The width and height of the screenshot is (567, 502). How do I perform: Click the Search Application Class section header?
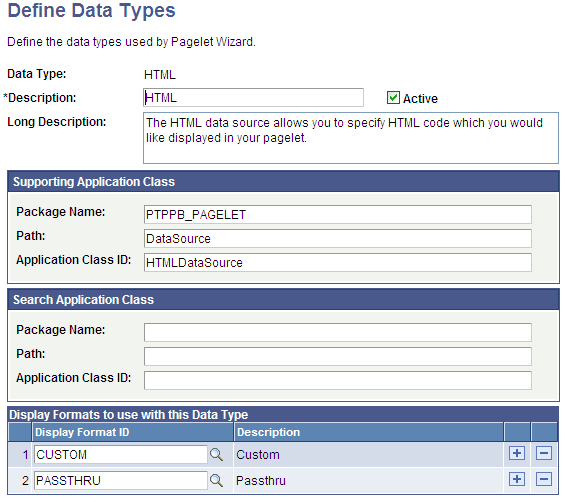click(x=284, y=299)
